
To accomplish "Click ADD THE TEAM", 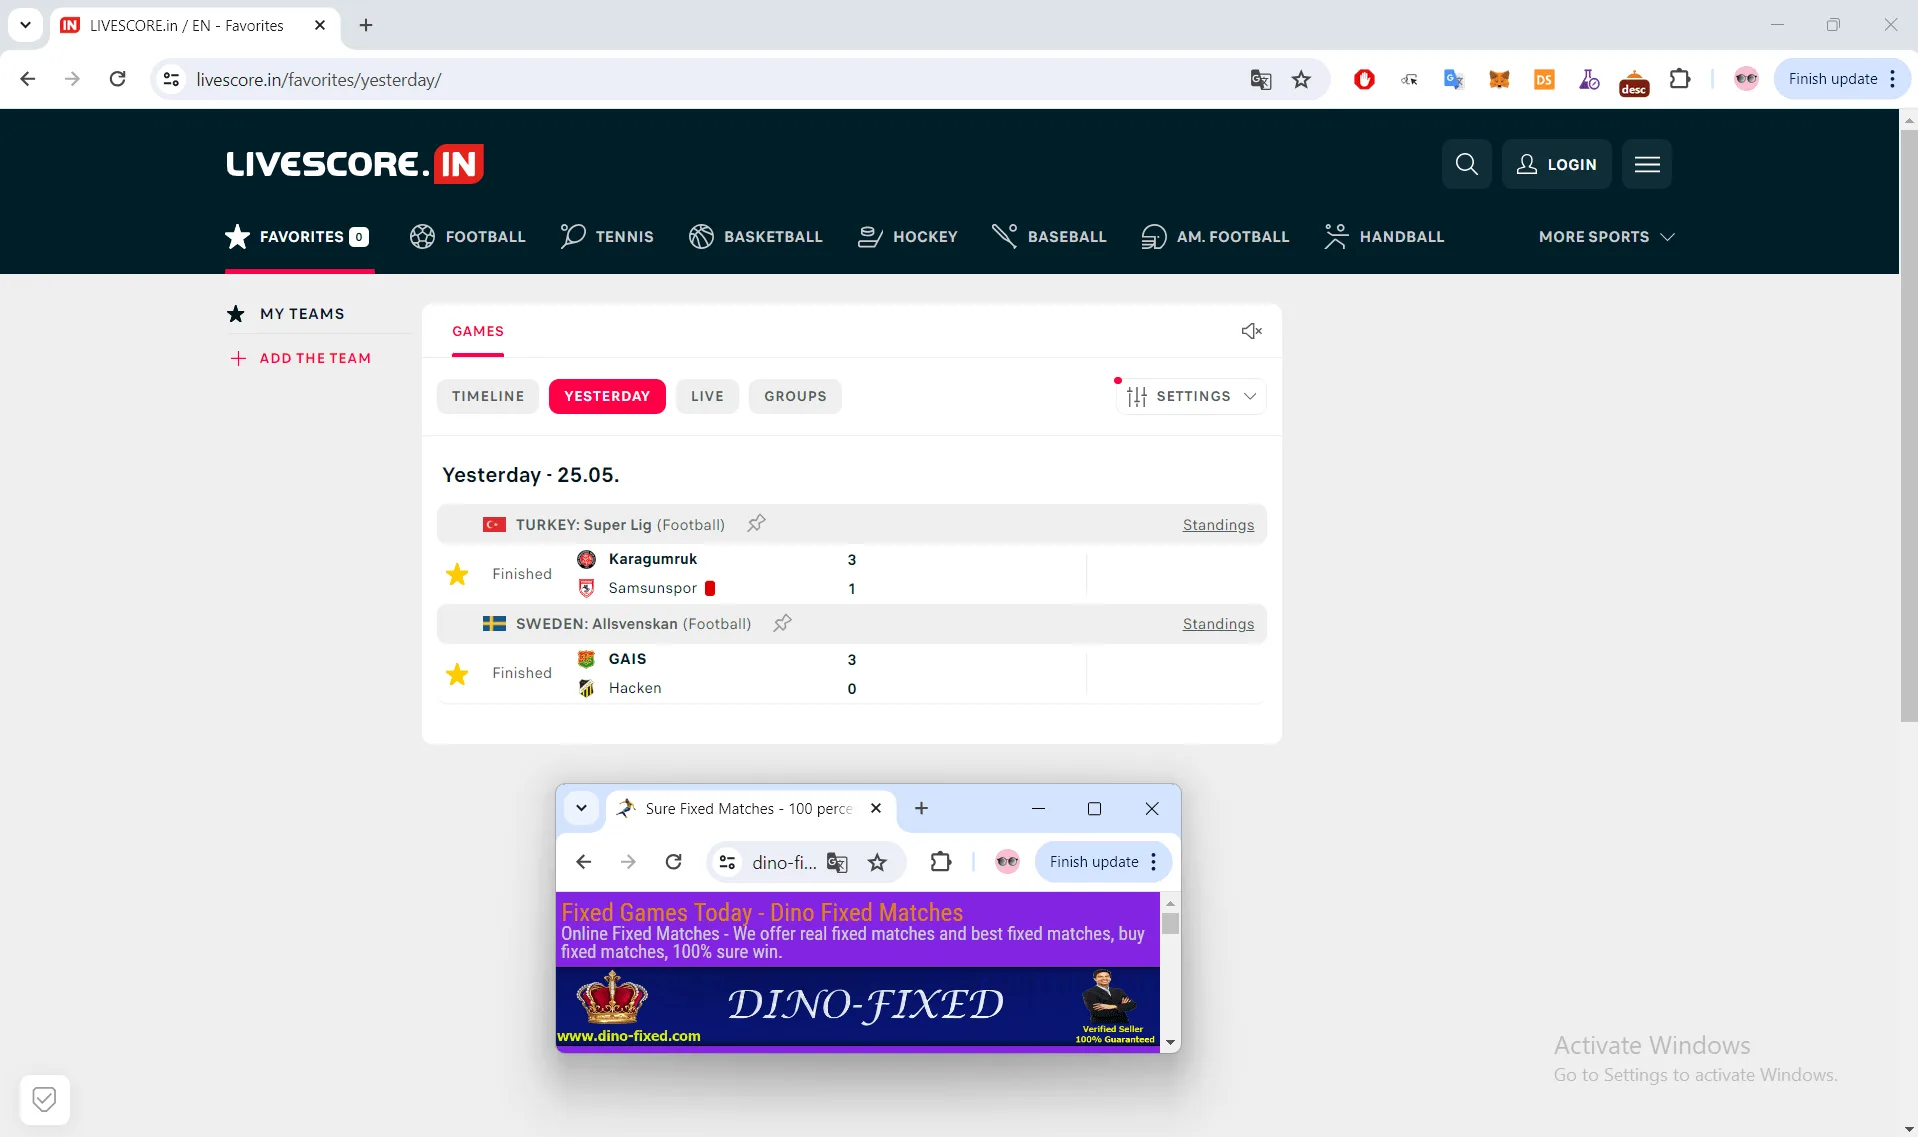I will [301, 358].
